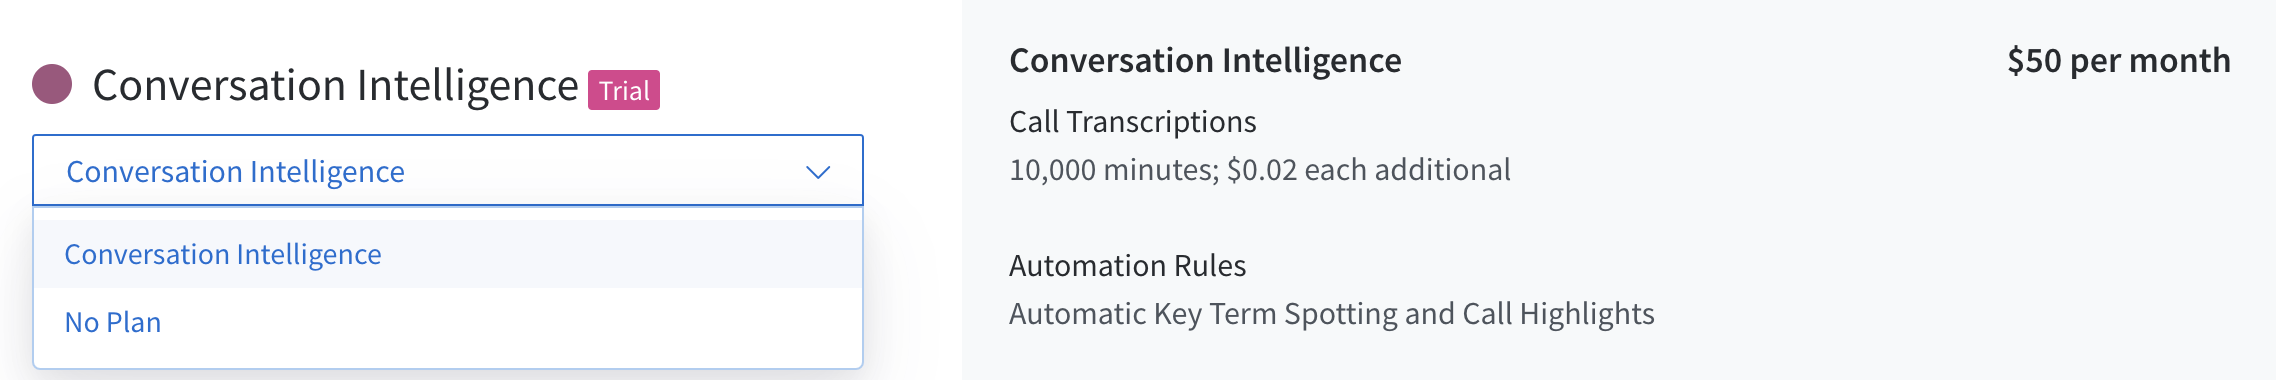Click the selected plan text inside the select box
2276x380 pixels.
[236, 172]
